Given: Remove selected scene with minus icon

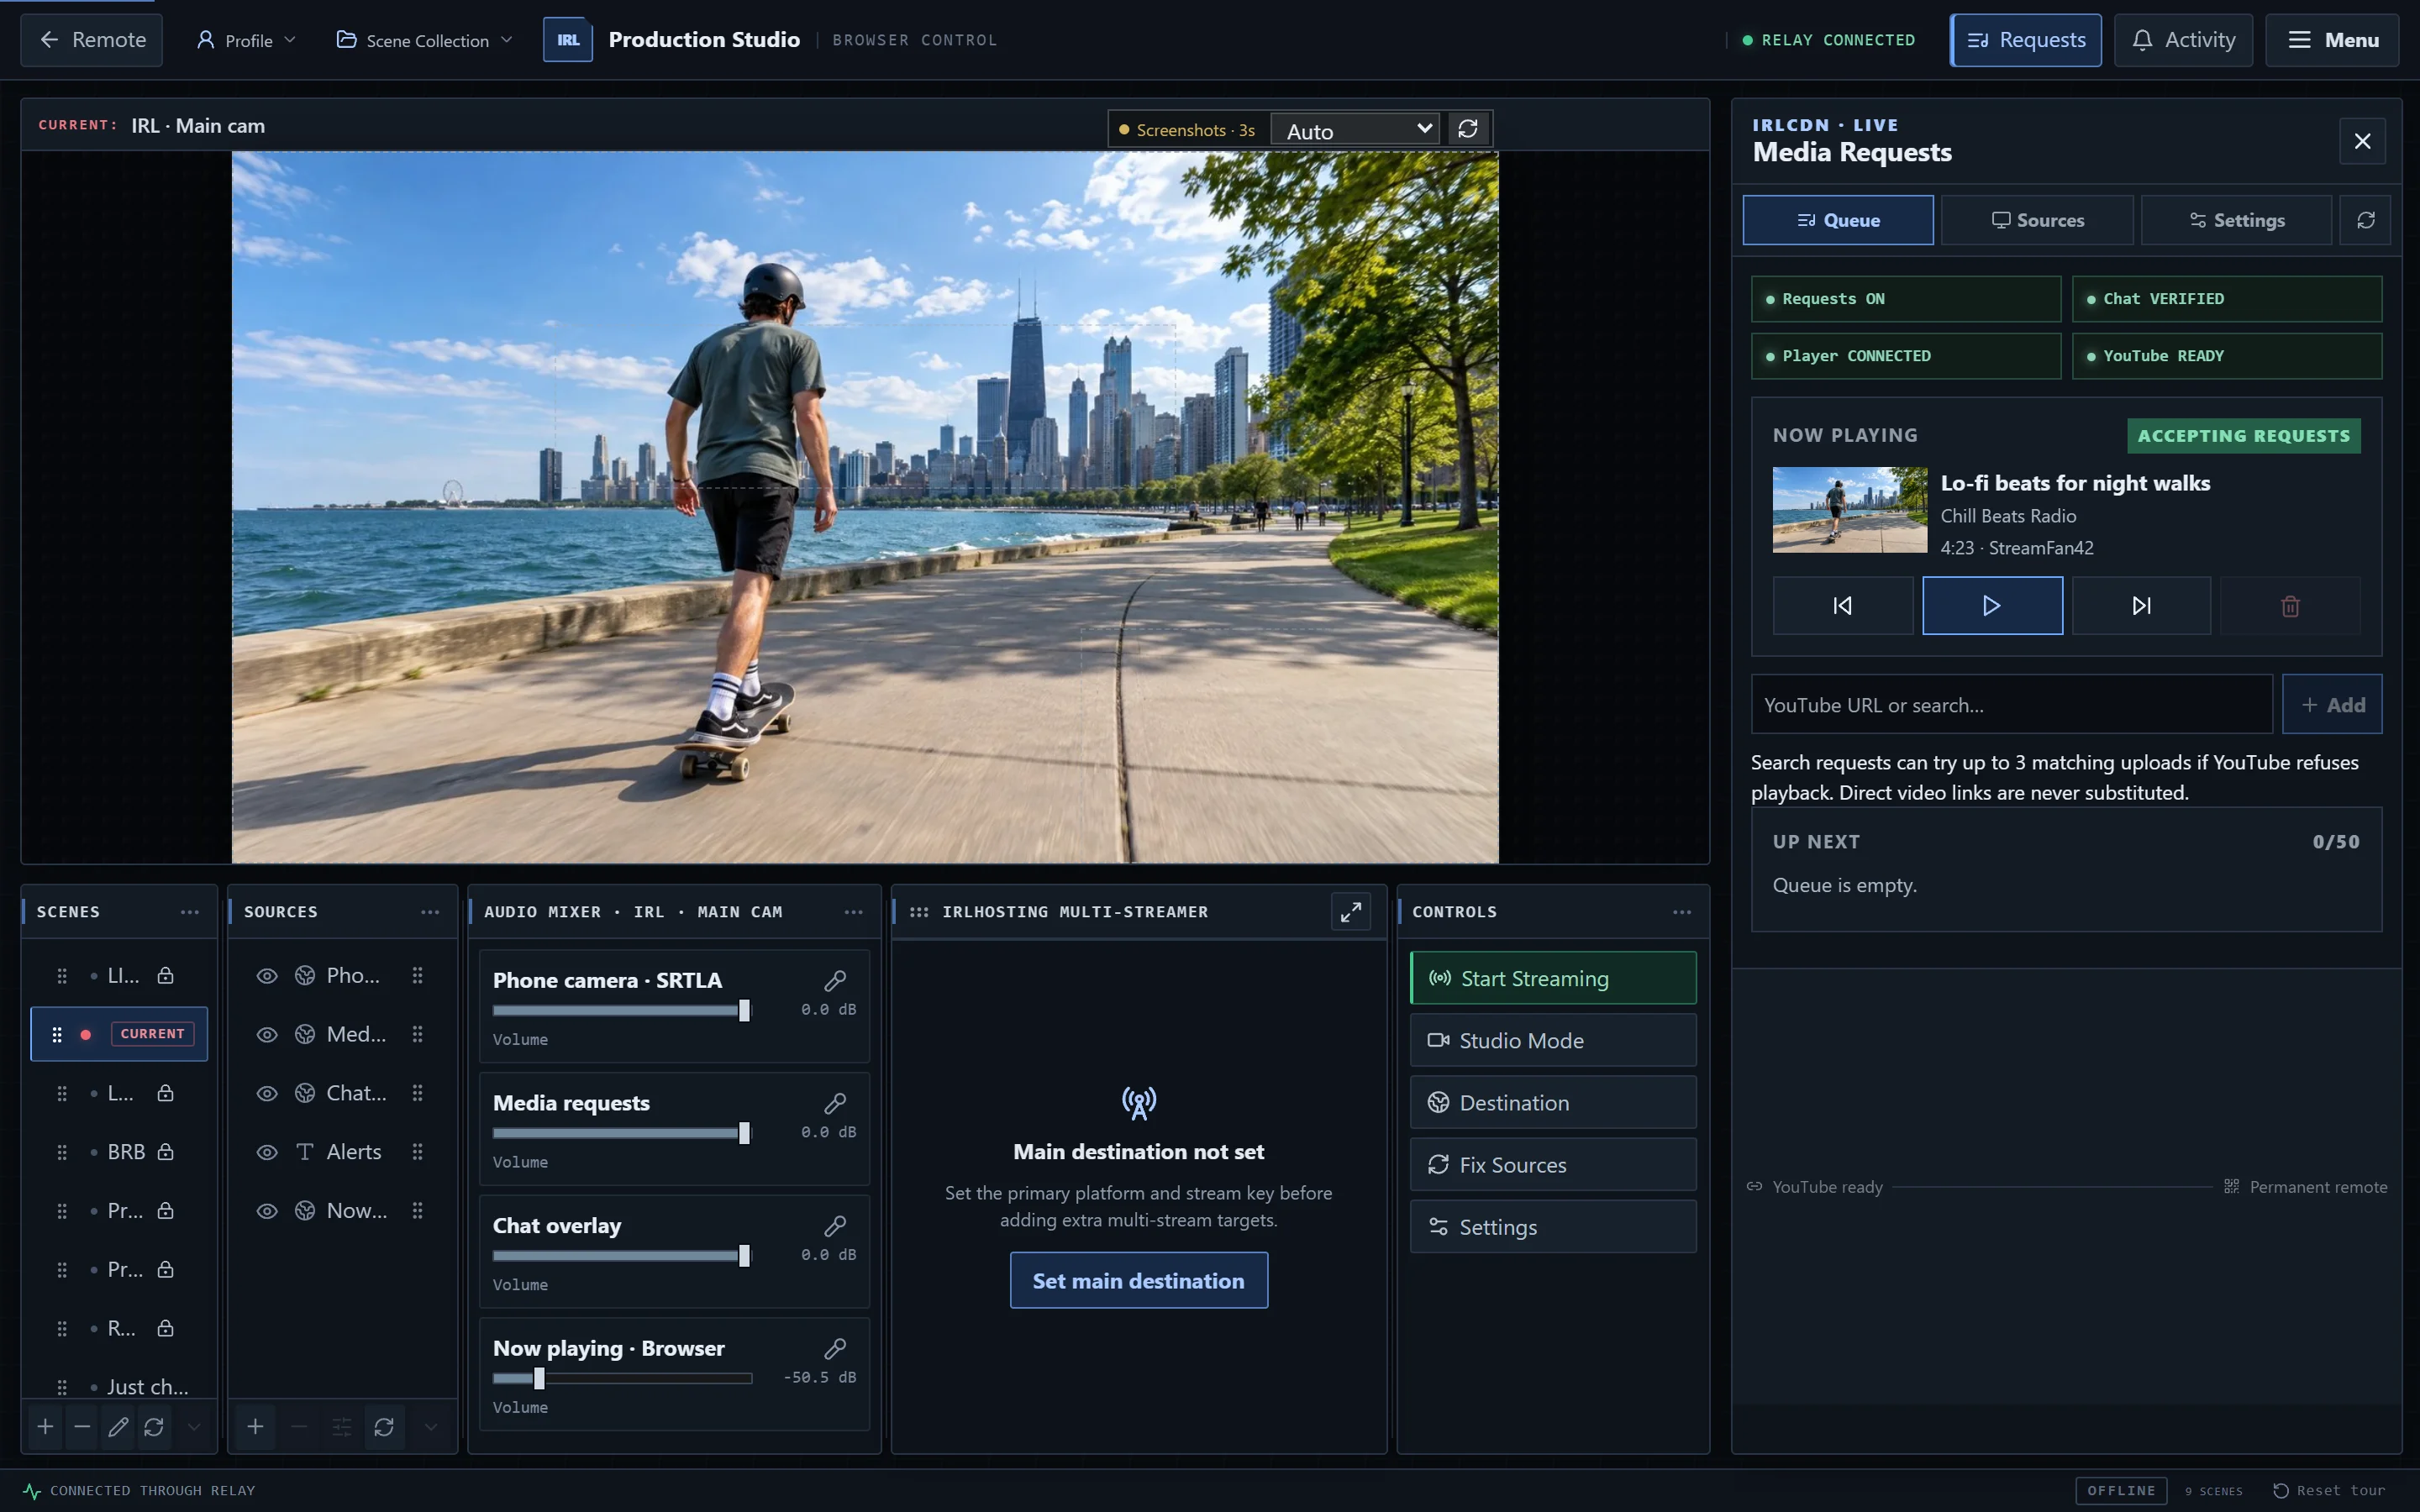Looking at the screenshot, I should coord(82,1426).
